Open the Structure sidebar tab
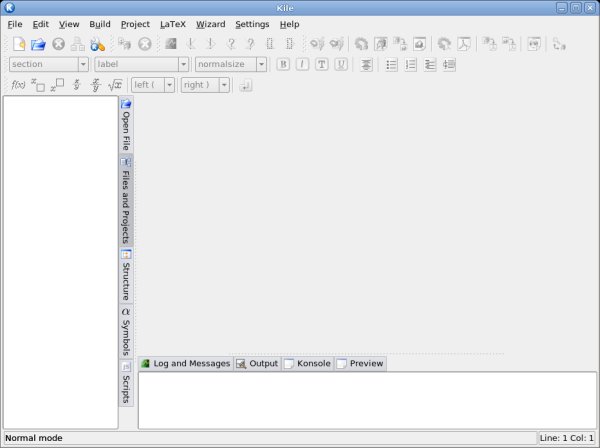600x448 pixels. (x=126, y=276)
